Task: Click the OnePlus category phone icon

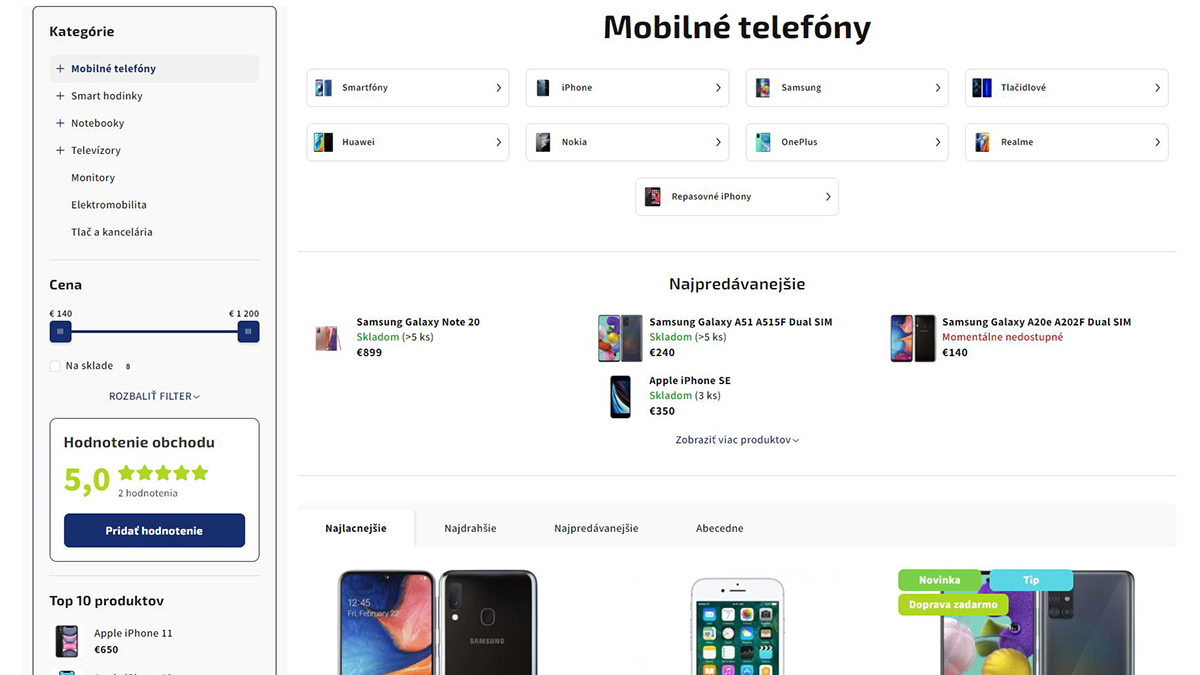Action: [763, 142]
